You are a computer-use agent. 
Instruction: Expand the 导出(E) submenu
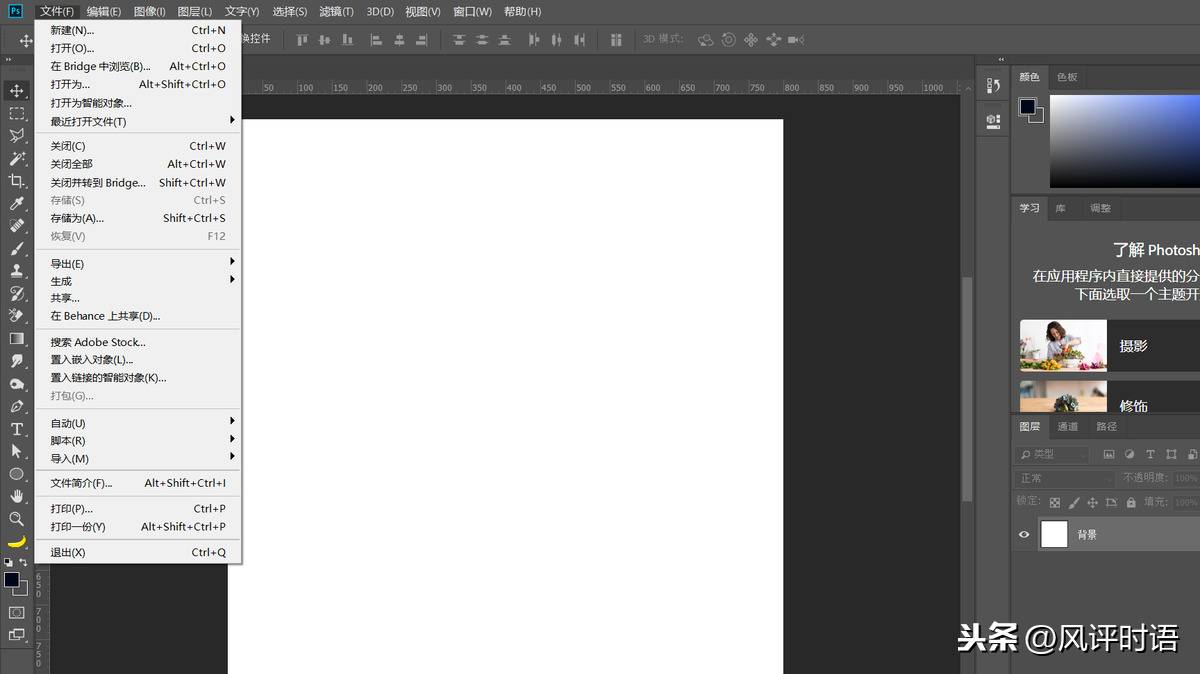(139, 263)
